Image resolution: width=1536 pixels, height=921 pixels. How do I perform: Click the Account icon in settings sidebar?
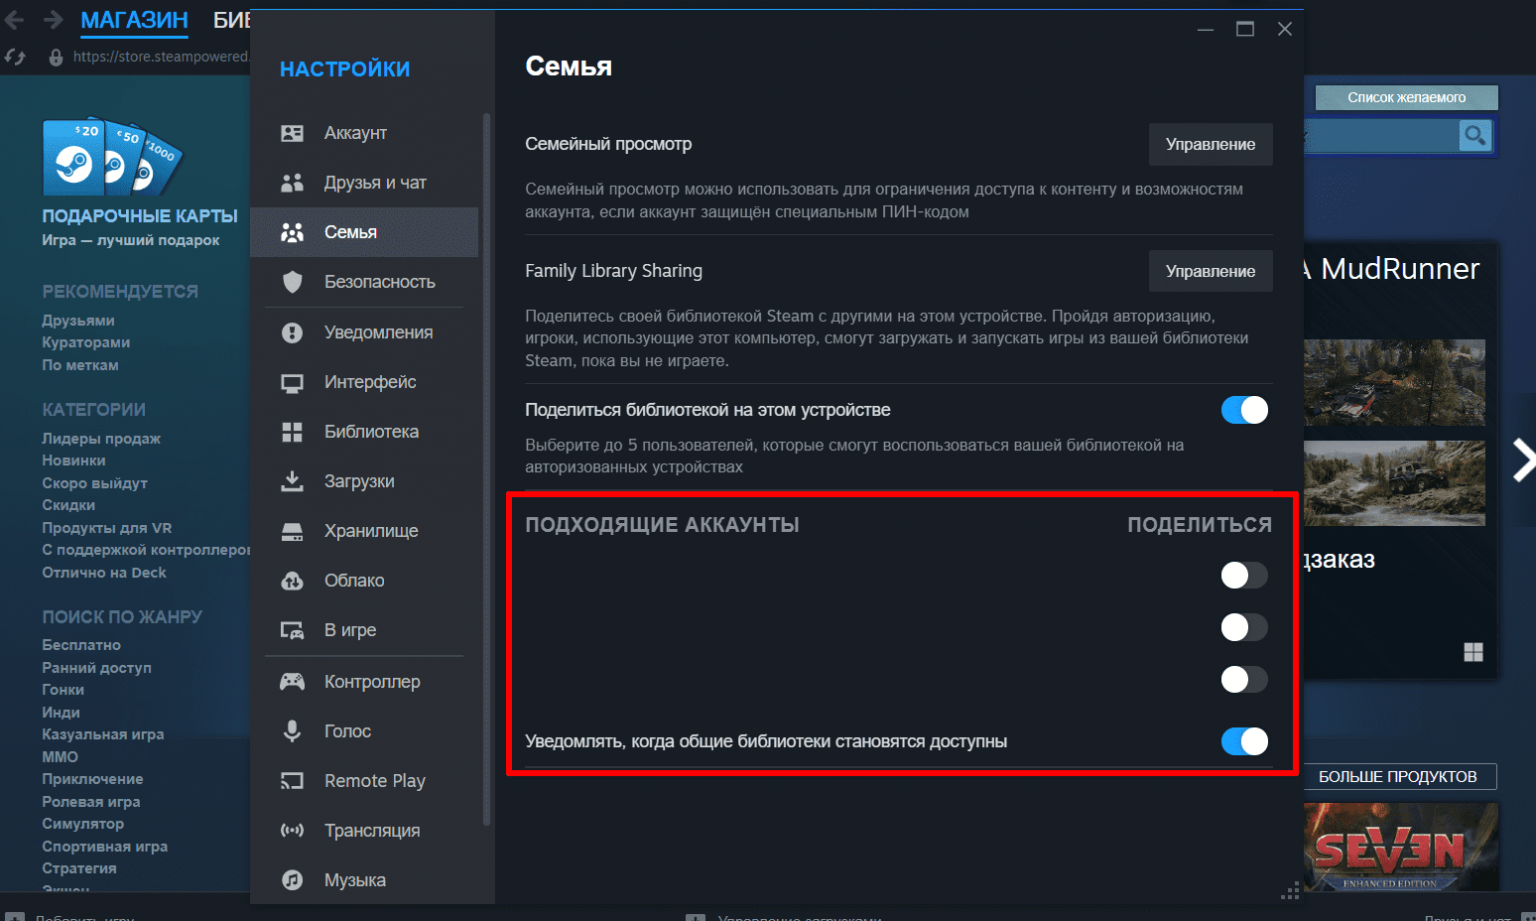[x=292, y=133]
